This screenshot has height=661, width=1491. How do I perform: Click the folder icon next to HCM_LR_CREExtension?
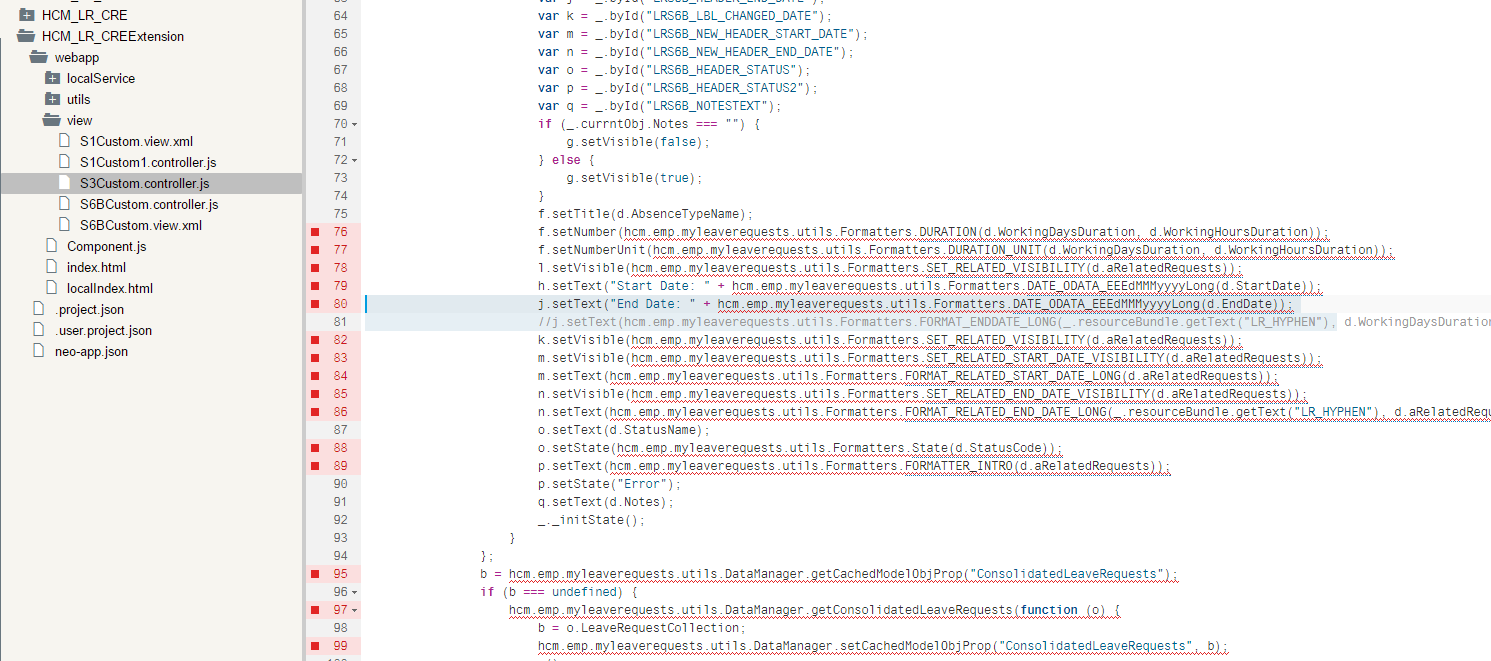26,36
